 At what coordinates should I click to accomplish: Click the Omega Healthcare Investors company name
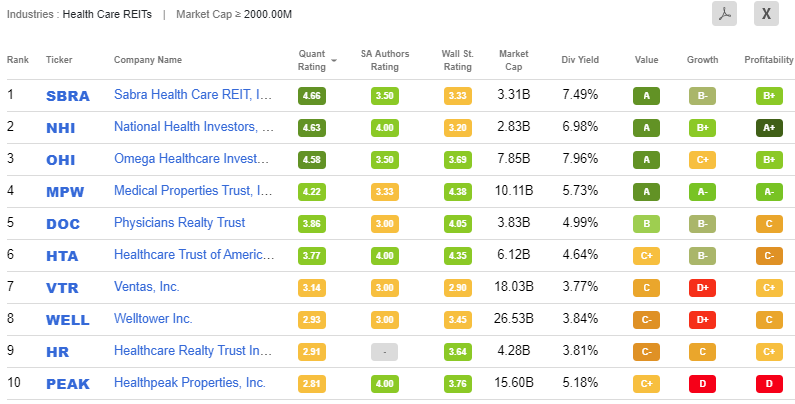(x=193, y=159)
